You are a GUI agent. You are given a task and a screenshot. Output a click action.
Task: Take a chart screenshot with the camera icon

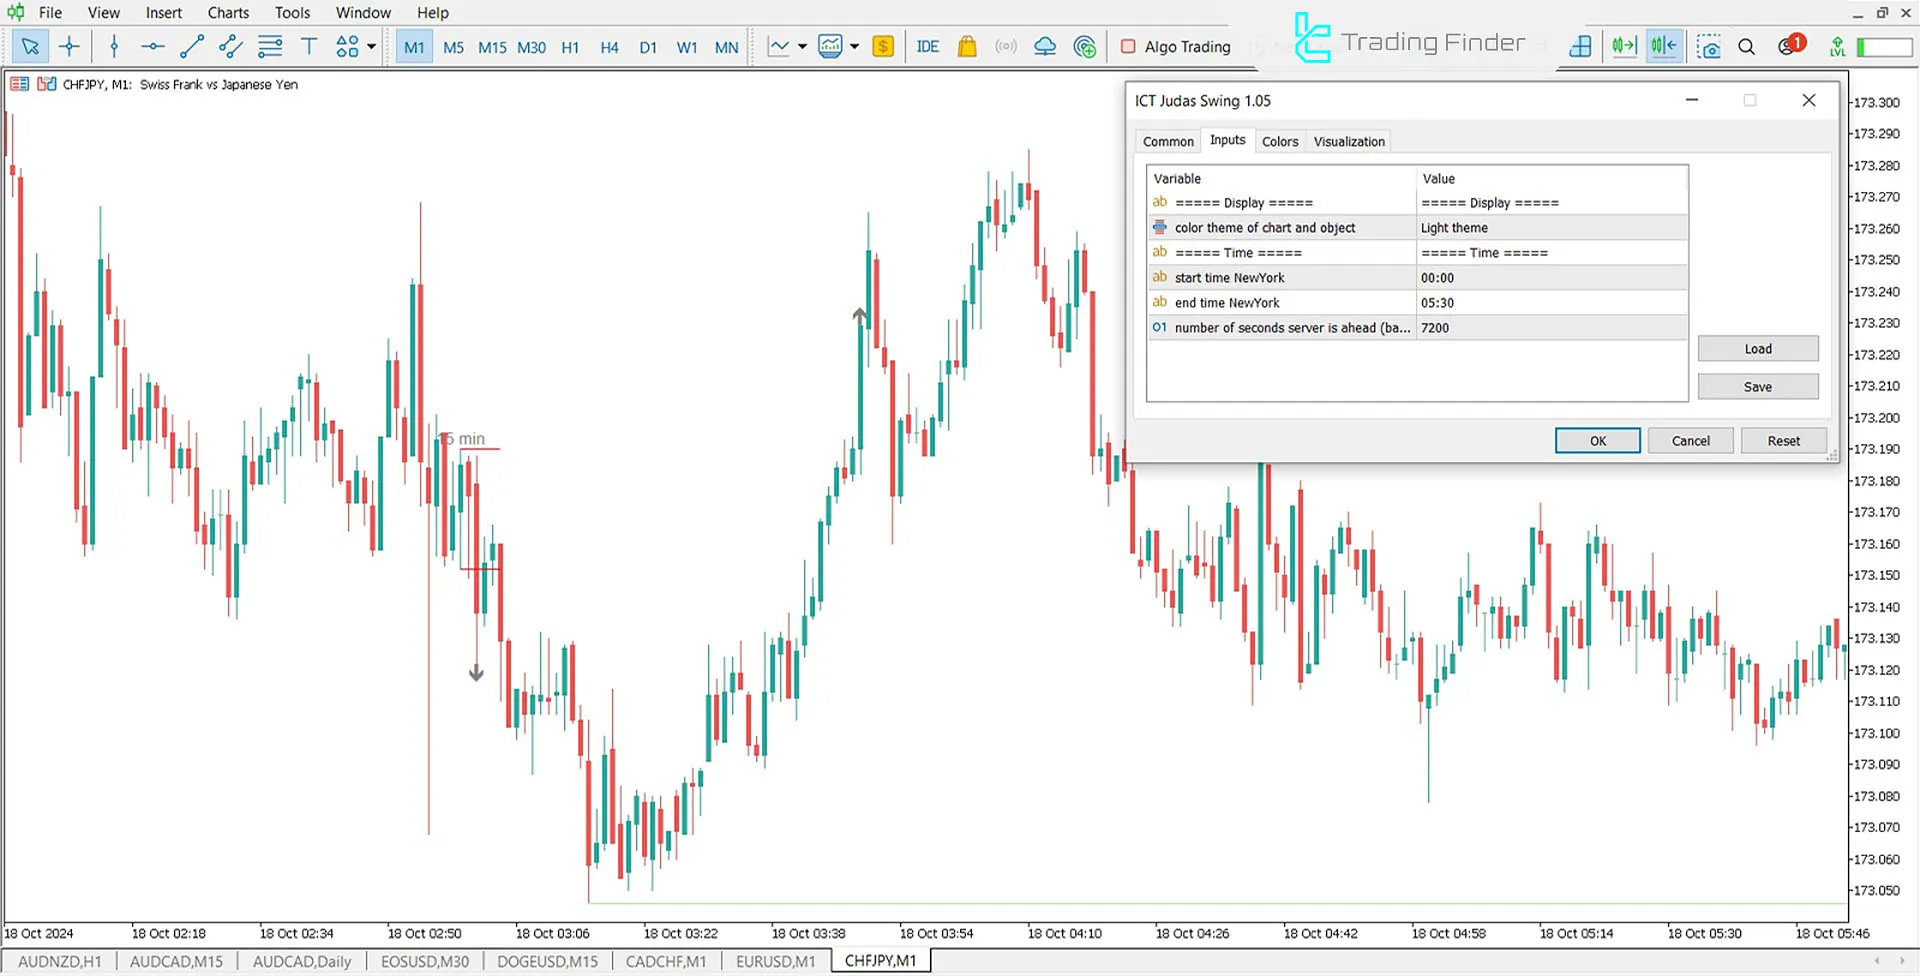(1709, 46)
